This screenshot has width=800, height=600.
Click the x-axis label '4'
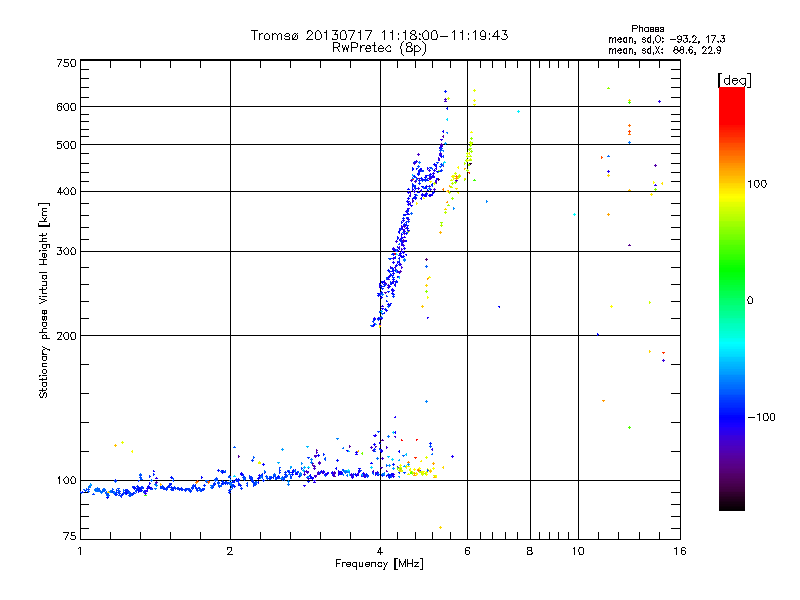point(380,551)
